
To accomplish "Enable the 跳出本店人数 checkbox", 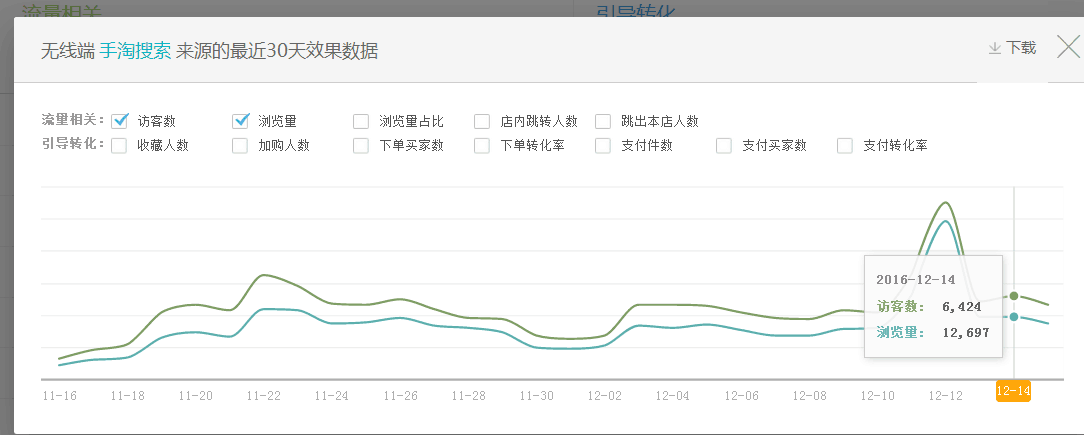I will 603,122.
